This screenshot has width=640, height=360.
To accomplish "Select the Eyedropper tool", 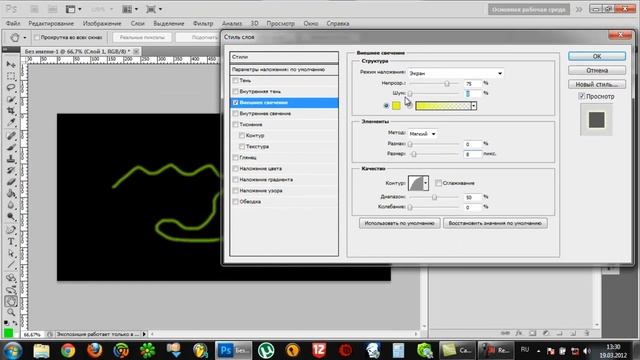I will point(11,122).
